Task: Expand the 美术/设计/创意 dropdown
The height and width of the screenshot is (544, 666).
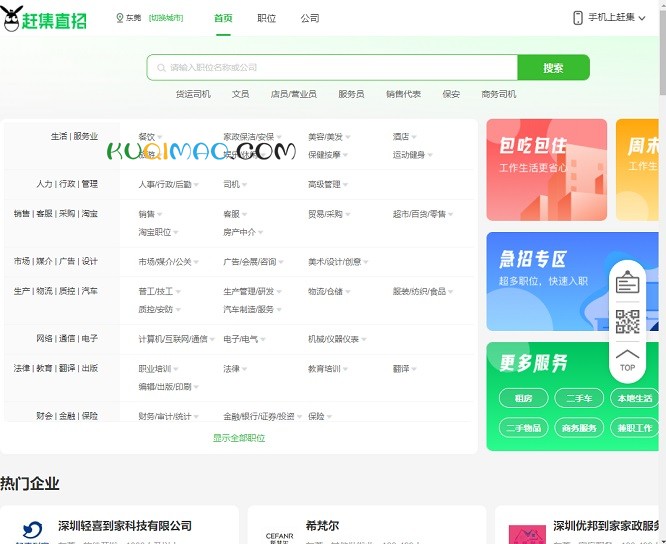Action: tap(338, 262)
